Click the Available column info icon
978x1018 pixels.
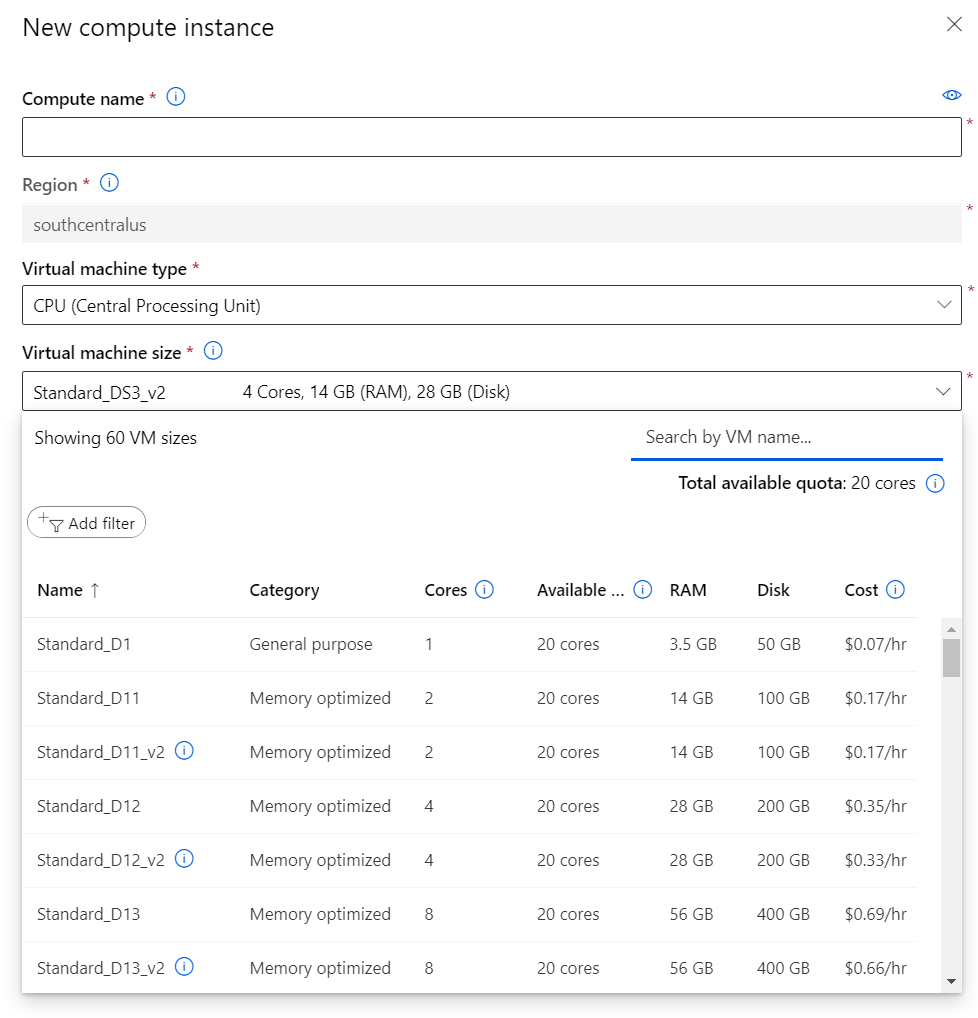[x=642, y=589]
